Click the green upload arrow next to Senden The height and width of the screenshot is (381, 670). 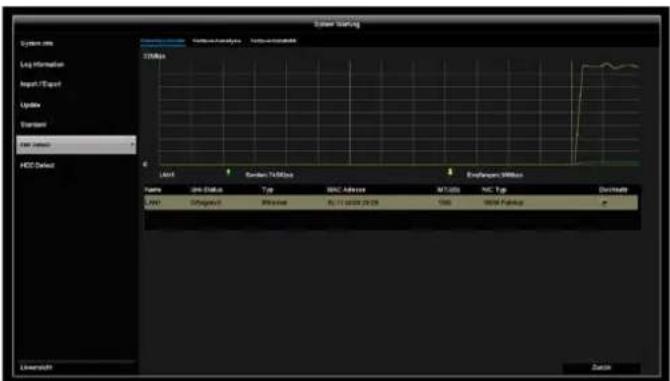(x=228, y=172)
